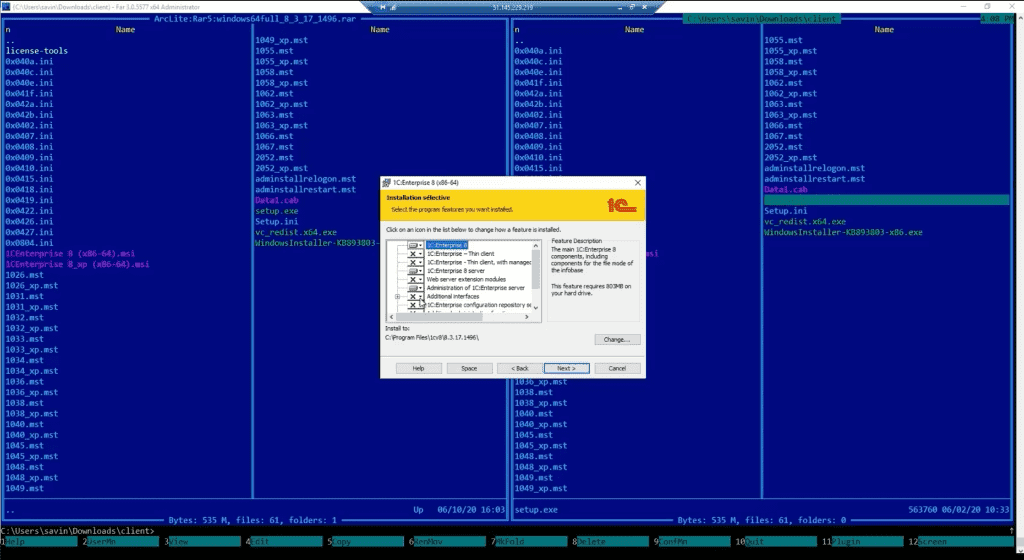1024x560 pixels.
Task: Click 4Edit in Far key bar
Action: coord(284,542)
